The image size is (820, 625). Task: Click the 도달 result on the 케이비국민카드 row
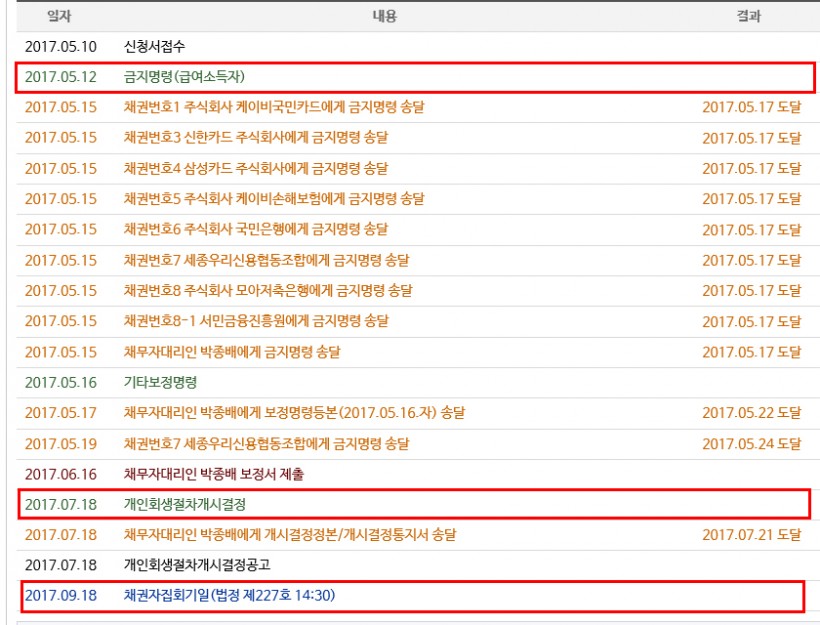[751, 107]
